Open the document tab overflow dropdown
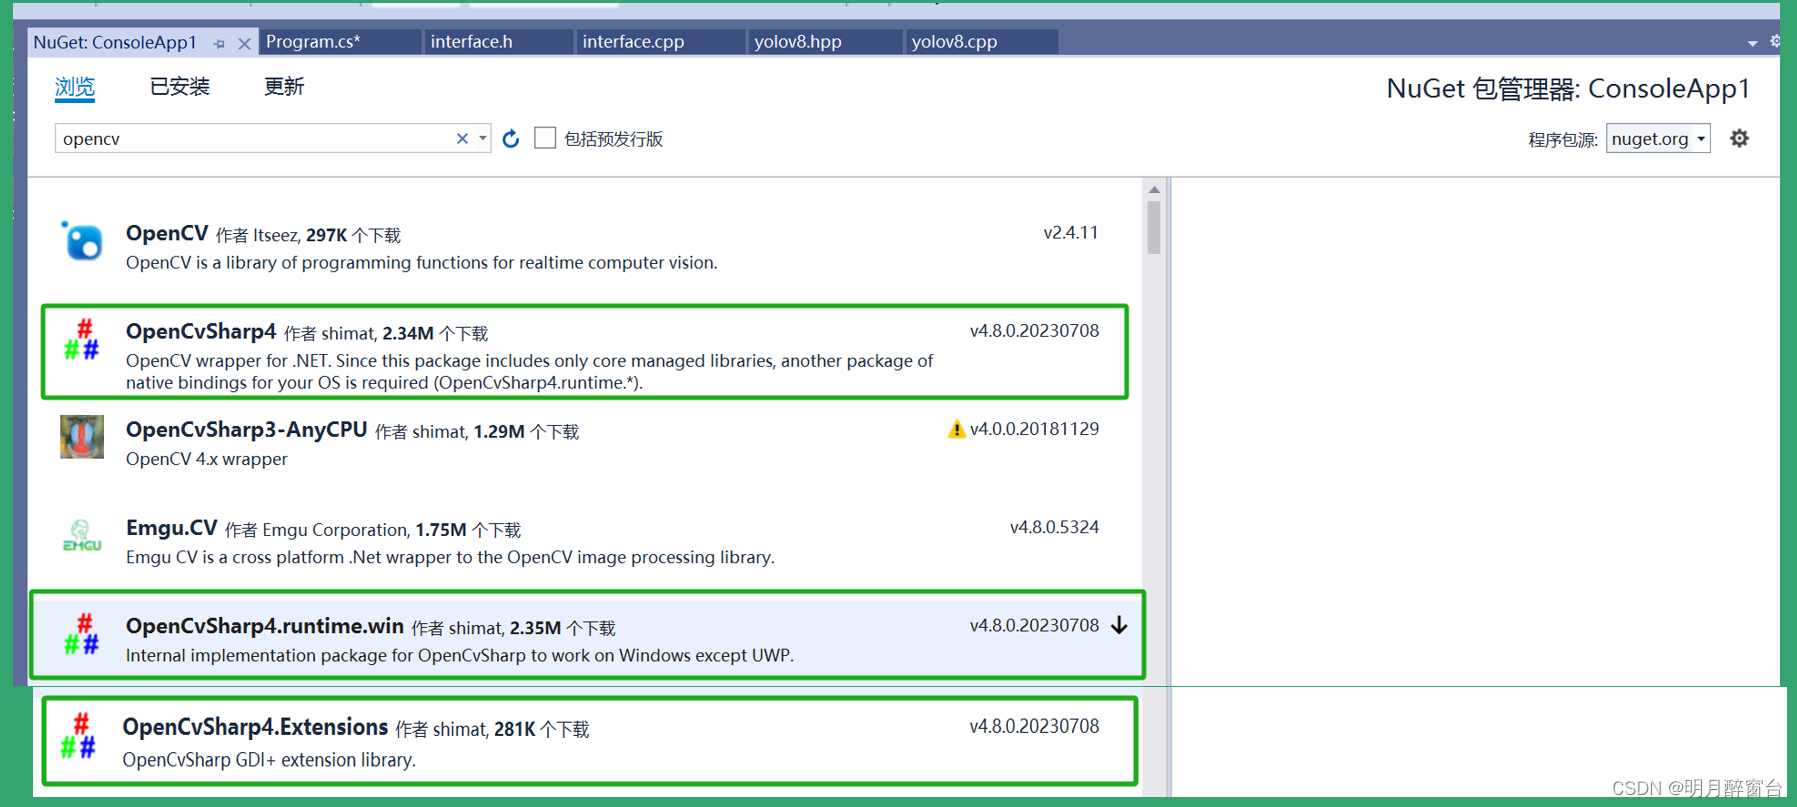The image size is (1797, 807). point(1752,43)
